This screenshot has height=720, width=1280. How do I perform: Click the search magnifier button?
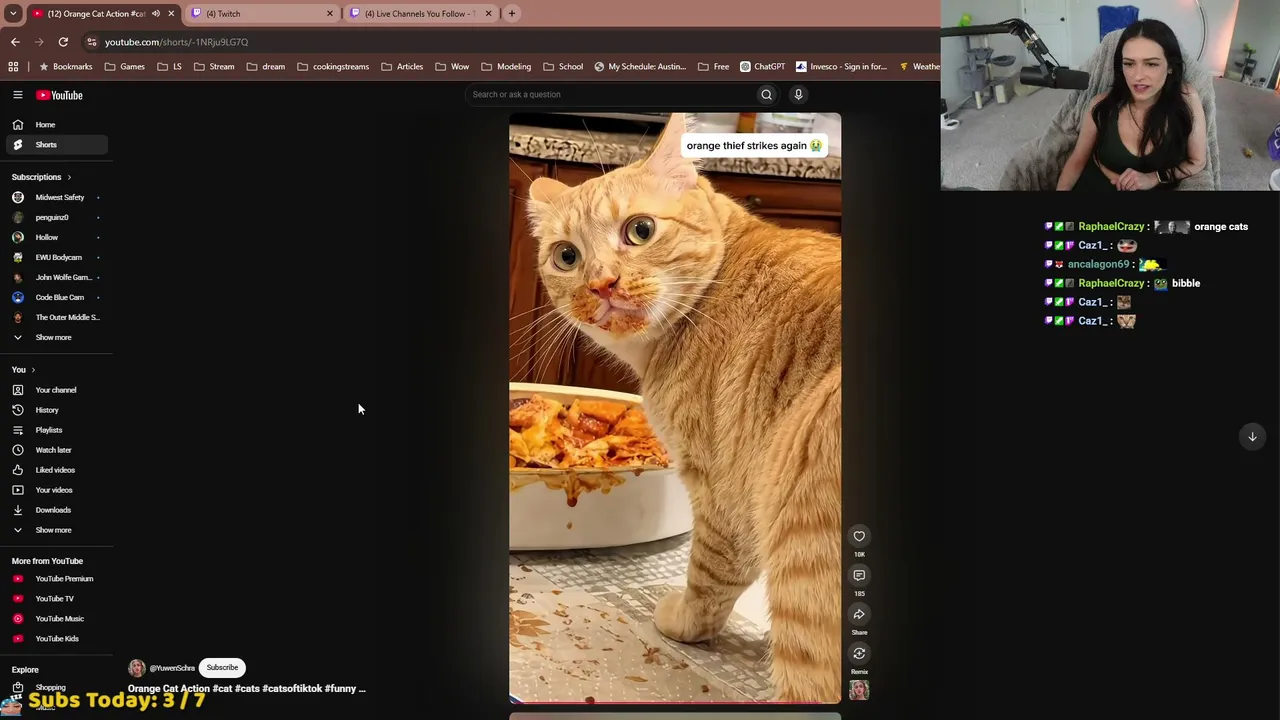click(767, 95)
